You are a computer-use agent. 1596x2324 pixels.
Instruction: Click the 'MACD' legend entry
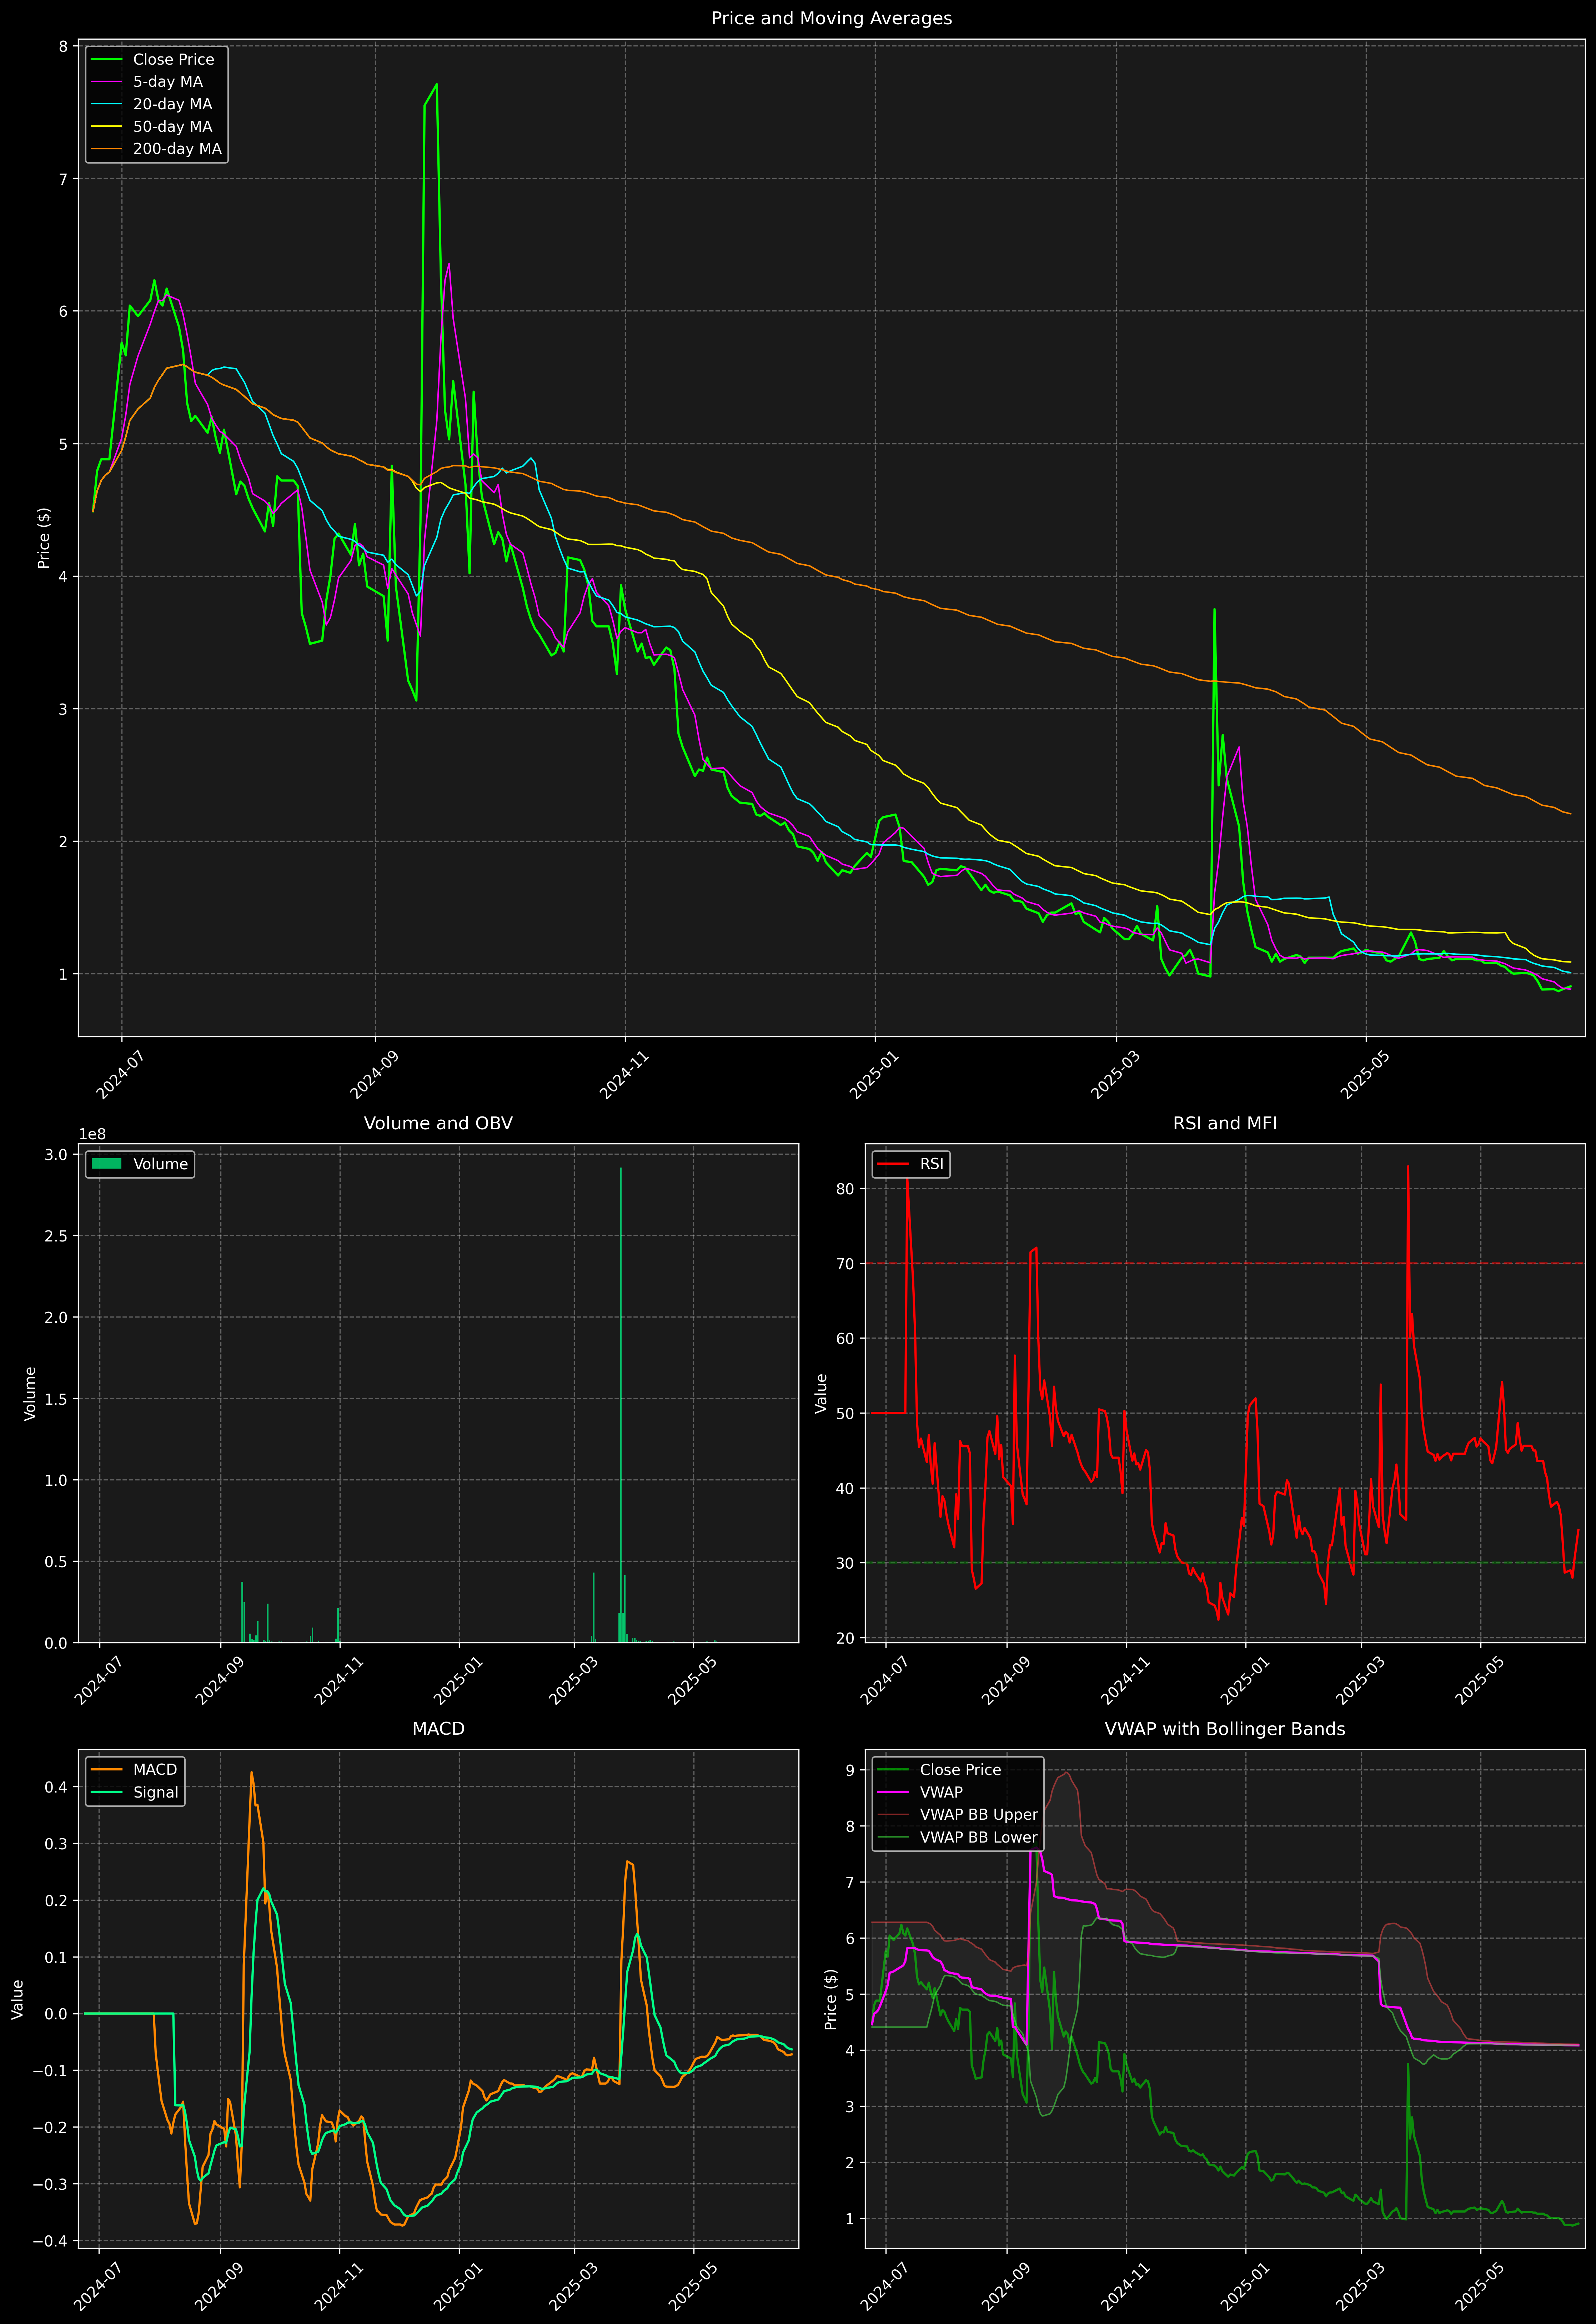(134, 1770)
